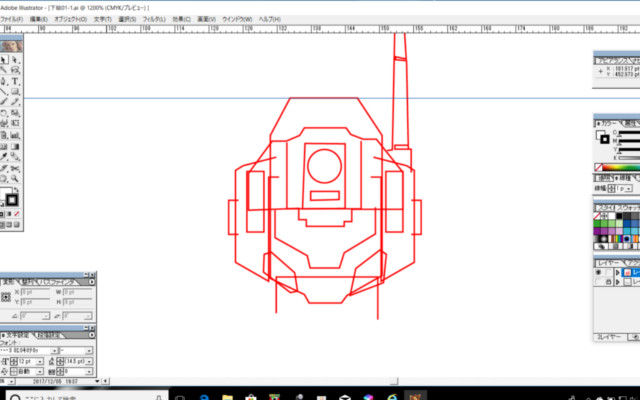This screenshot has width=640, height=400.
Task: Open the 線幅 stroke weight dropdown
Action: [x=629, y=189]
